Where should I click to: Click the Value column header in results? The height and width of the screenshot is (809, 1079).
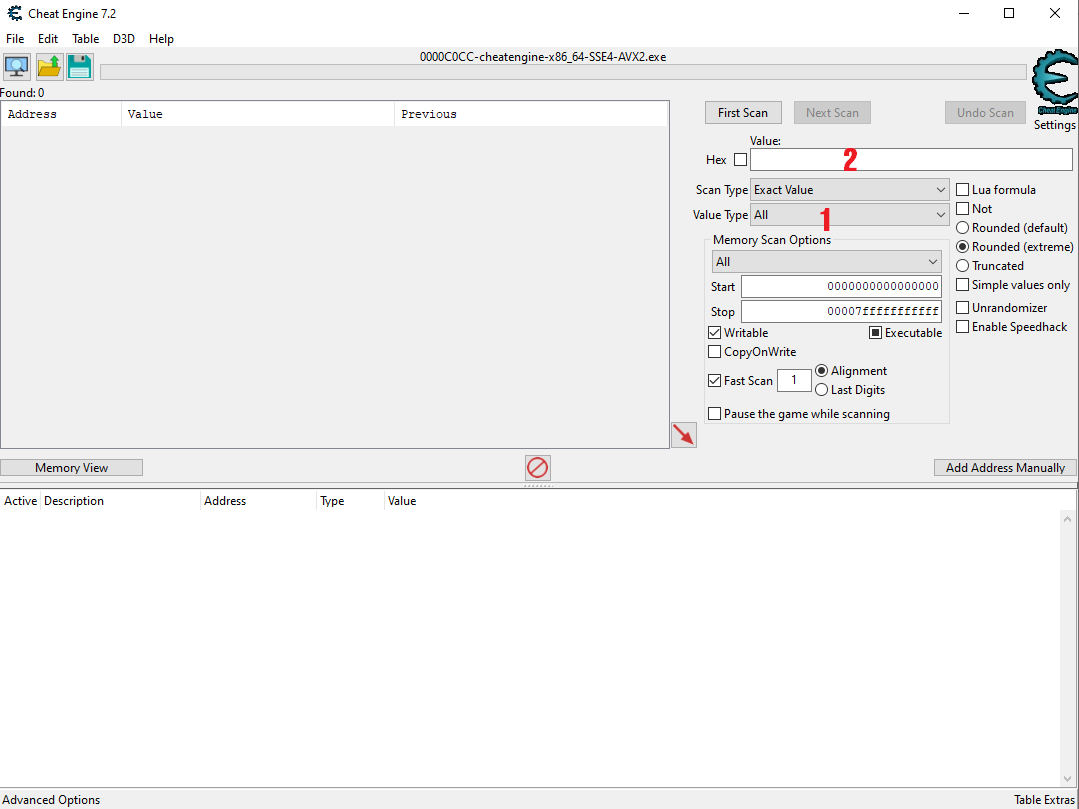coord(258,114)
